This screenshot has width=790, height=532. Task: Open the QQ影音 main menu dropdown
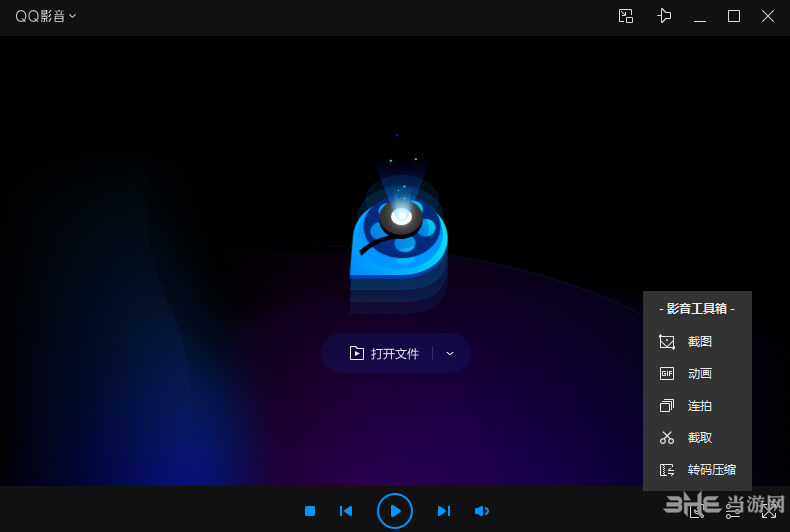[45, 16]
